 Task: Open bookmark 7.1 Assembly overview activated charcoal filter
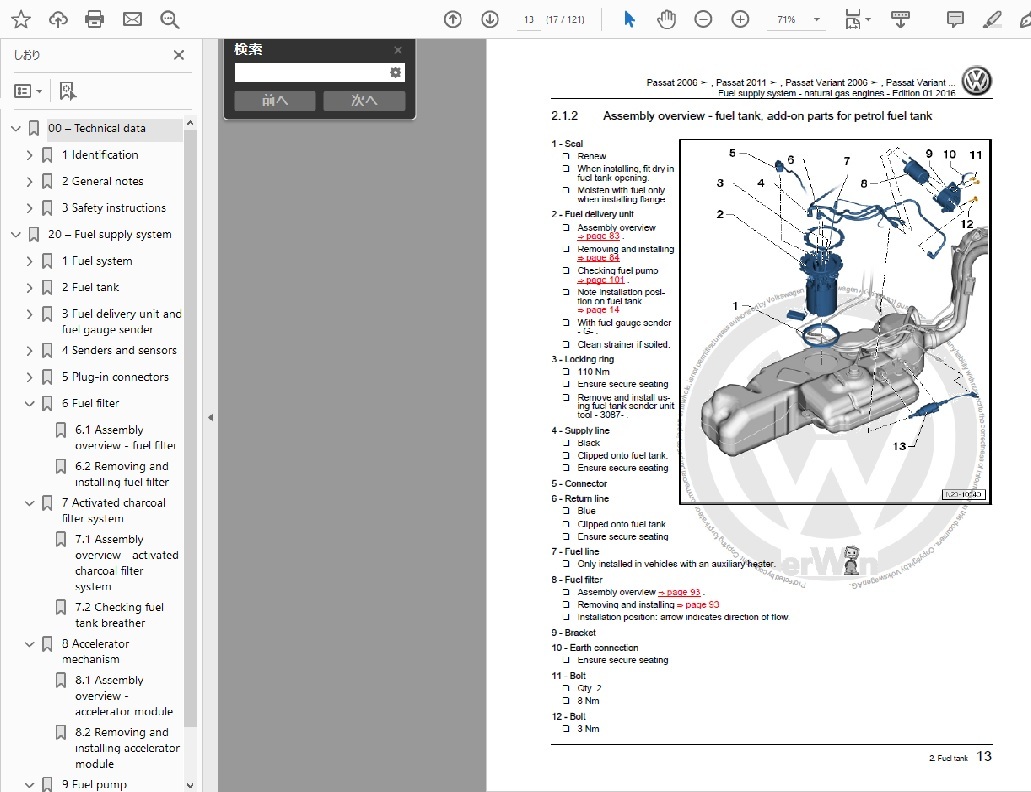(127, 563)
